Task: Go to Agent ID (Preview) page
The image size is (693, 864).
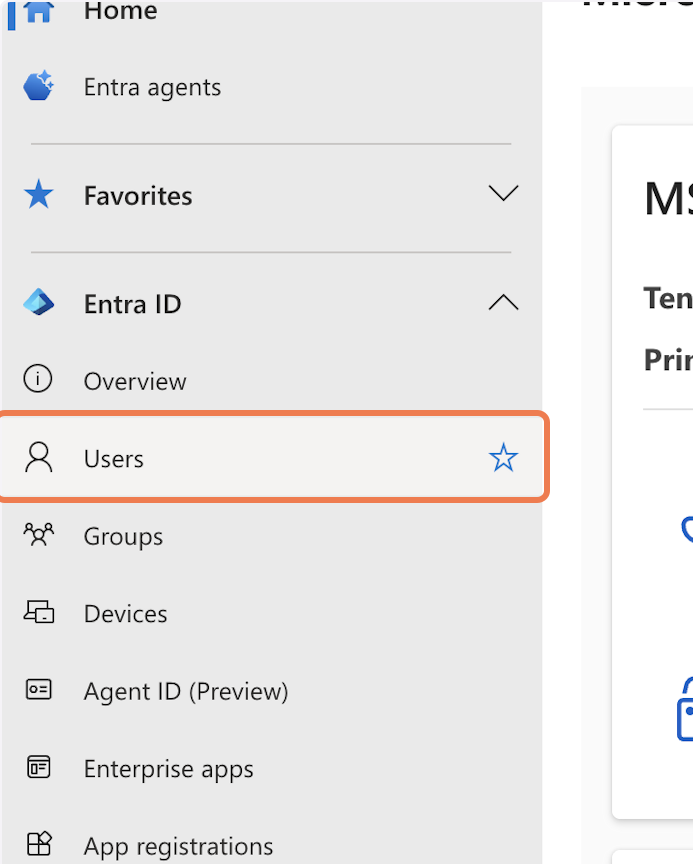Action: tap(186, 691)
